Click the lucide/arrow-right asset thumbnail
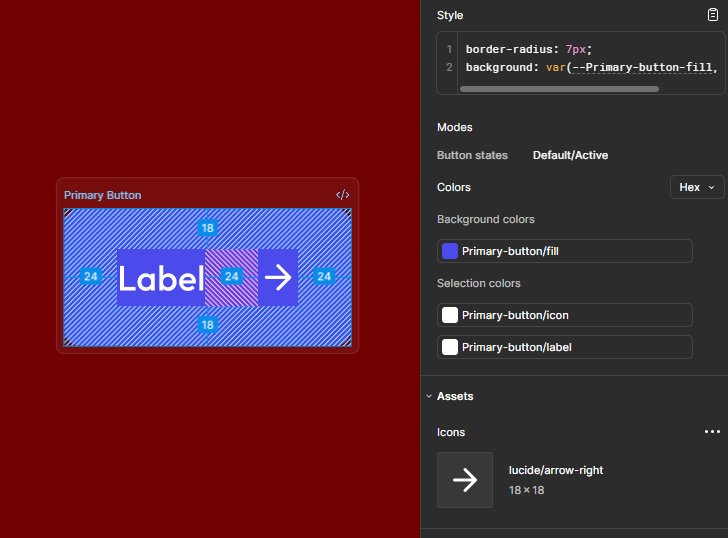The image size is (728, 538). tap(465, 480)
